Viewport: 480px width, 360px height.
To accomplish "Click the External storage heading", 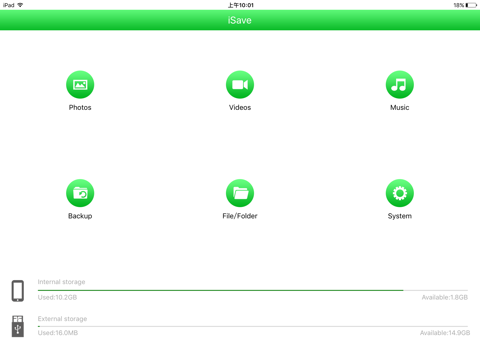I will tap(62, 319).
